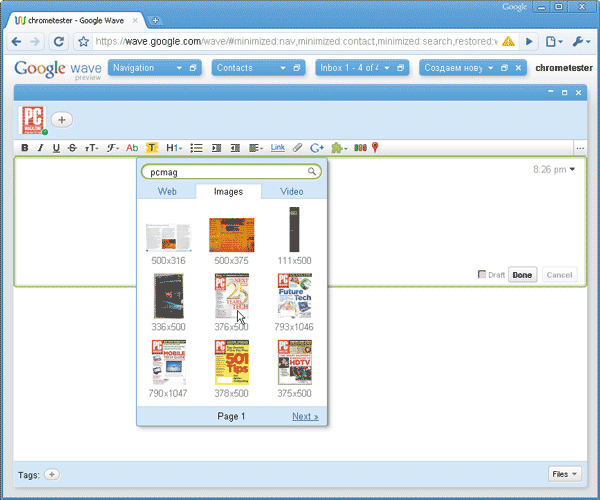Select the 336x500 image result
Screen dimensions: 600x500
point(169,296)
